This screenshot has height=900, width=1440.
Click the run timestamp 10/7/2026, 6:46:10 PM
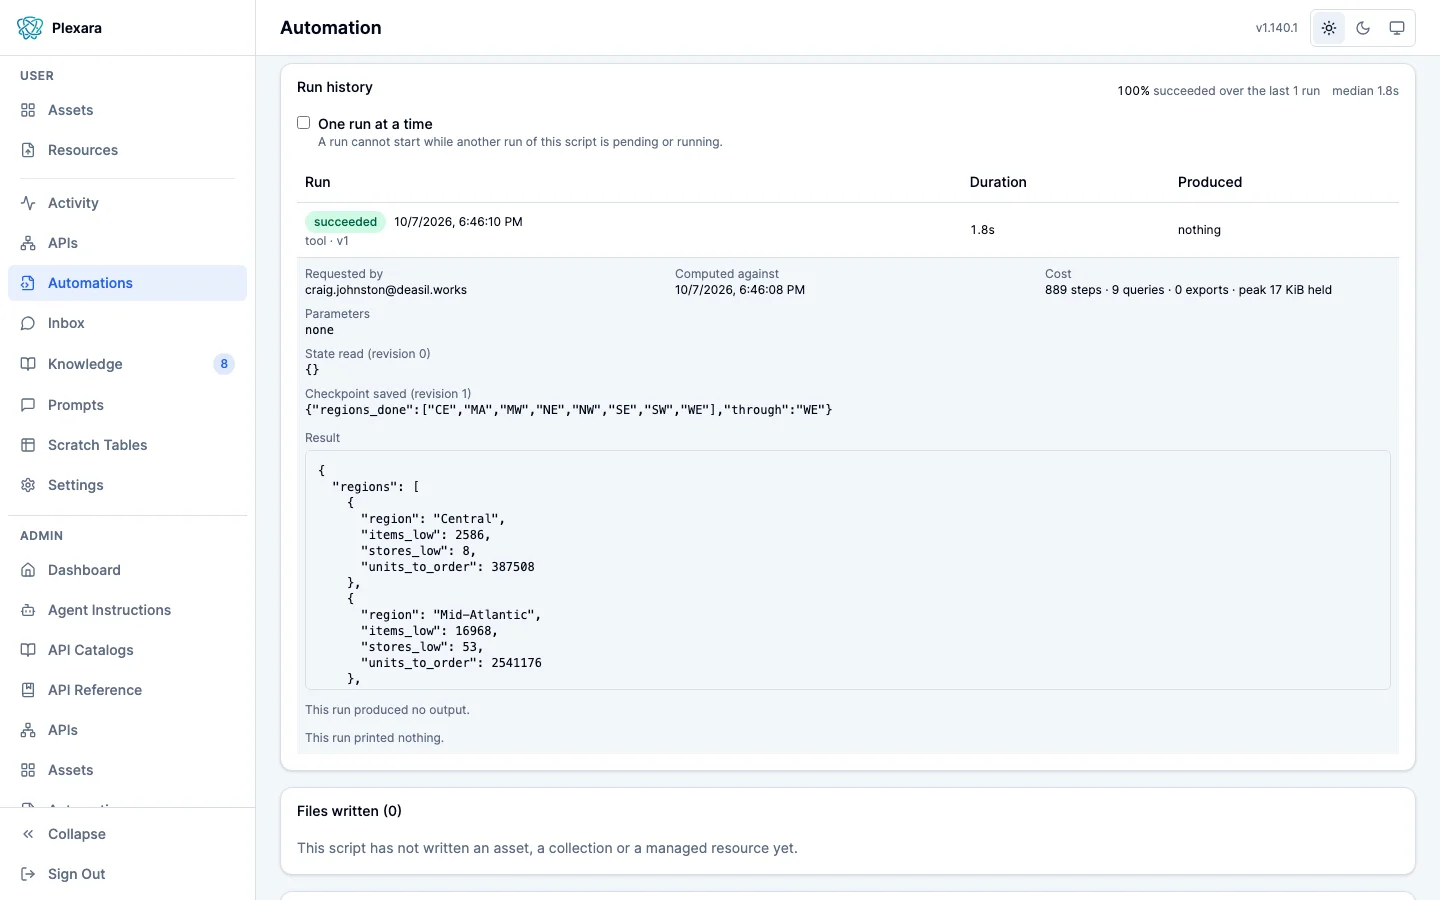(x=458, y=222)
